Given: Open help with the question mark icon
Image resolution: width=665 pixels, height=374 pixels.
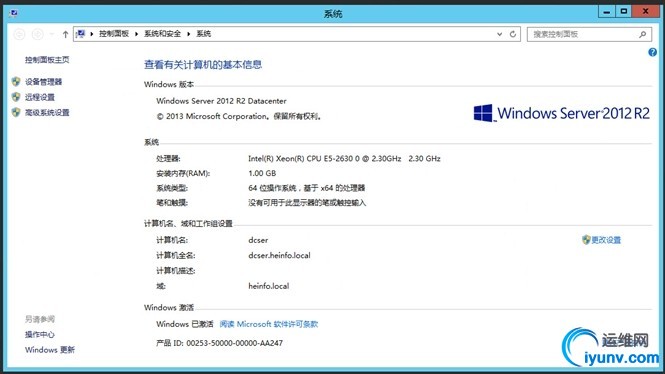Looking at the screenshot, I should (652, 52).
